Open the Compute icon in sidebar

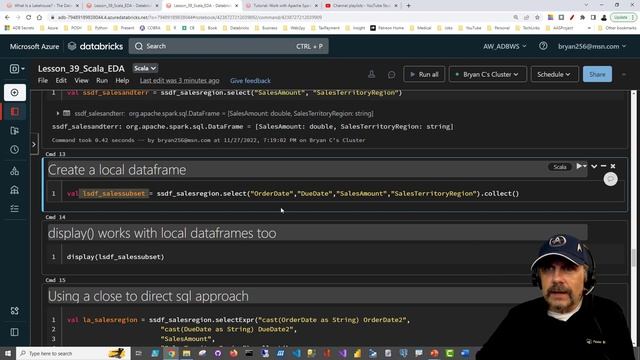pos(15,190)
